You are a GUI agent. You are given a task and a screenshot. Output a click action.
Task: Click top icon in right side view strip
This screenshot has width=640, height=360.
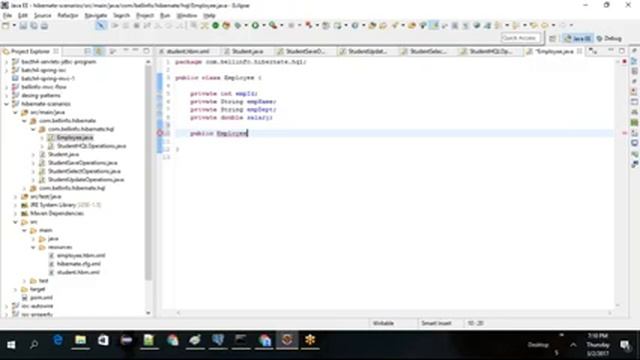[634, 51]
